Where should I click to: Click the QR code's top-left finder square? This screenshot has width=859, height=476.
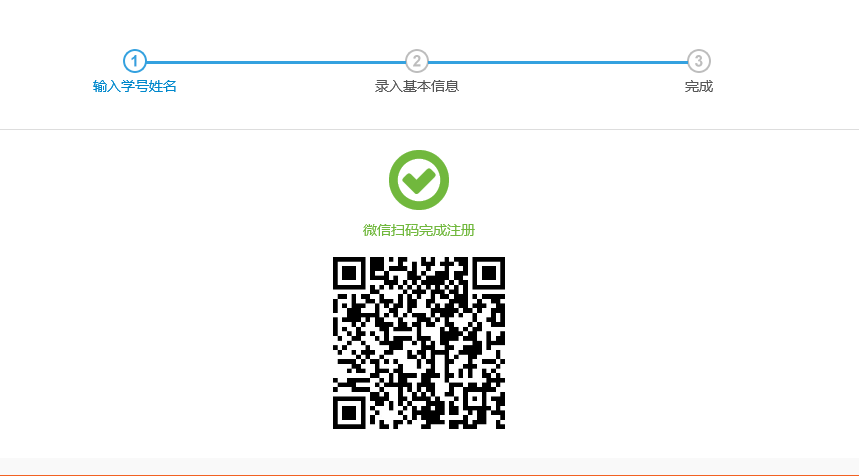tap(349, 273)
